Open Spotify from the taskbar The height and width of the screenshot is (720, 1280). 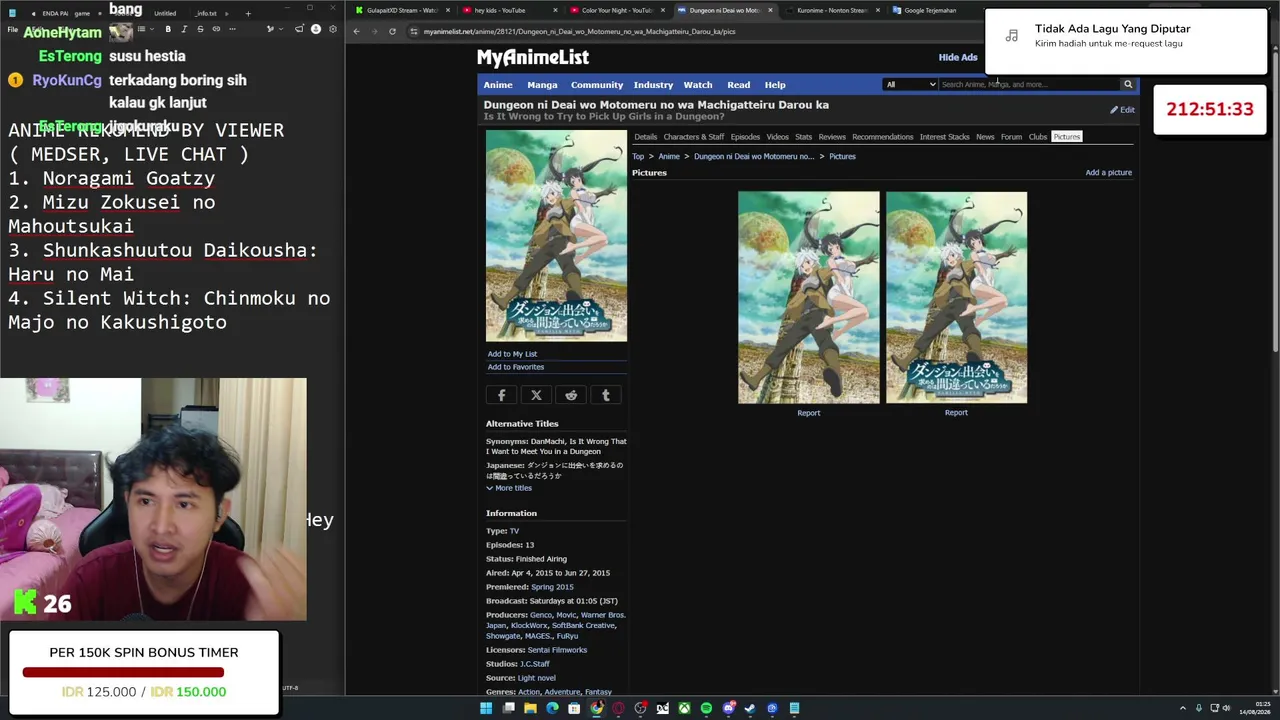point(706,708)
